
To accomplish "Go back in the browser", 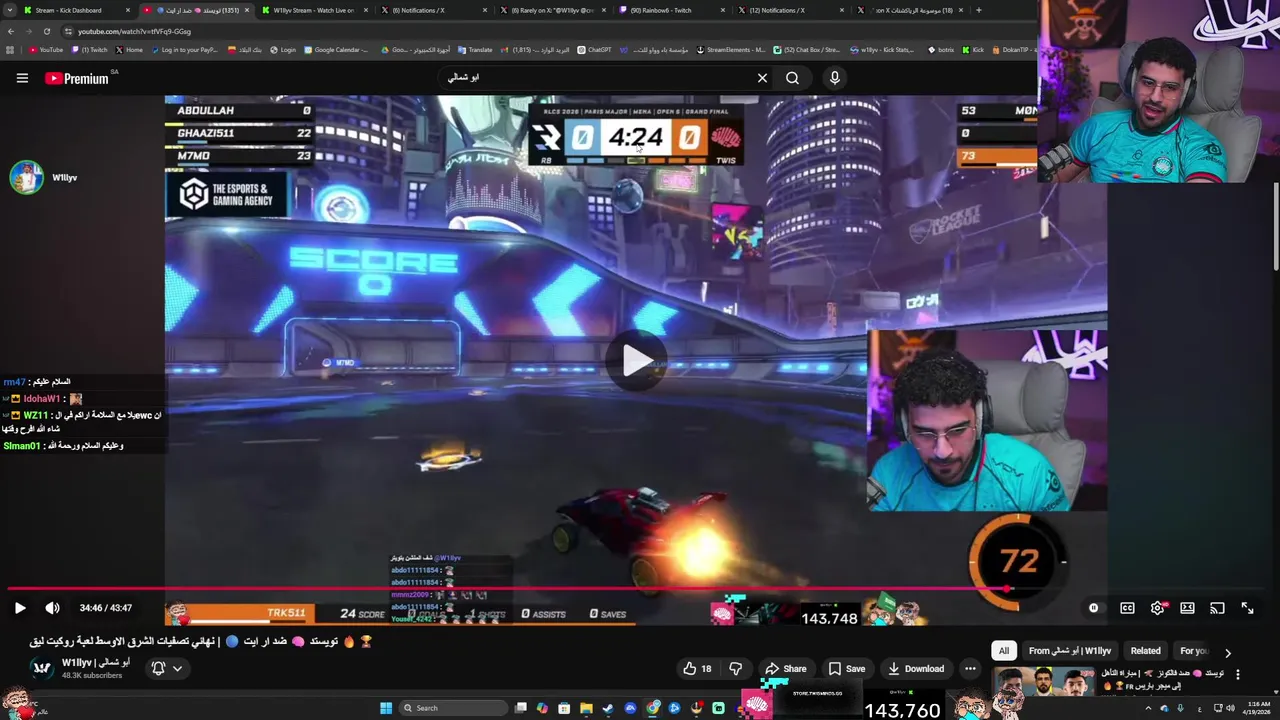I will (x=11, y=31).
